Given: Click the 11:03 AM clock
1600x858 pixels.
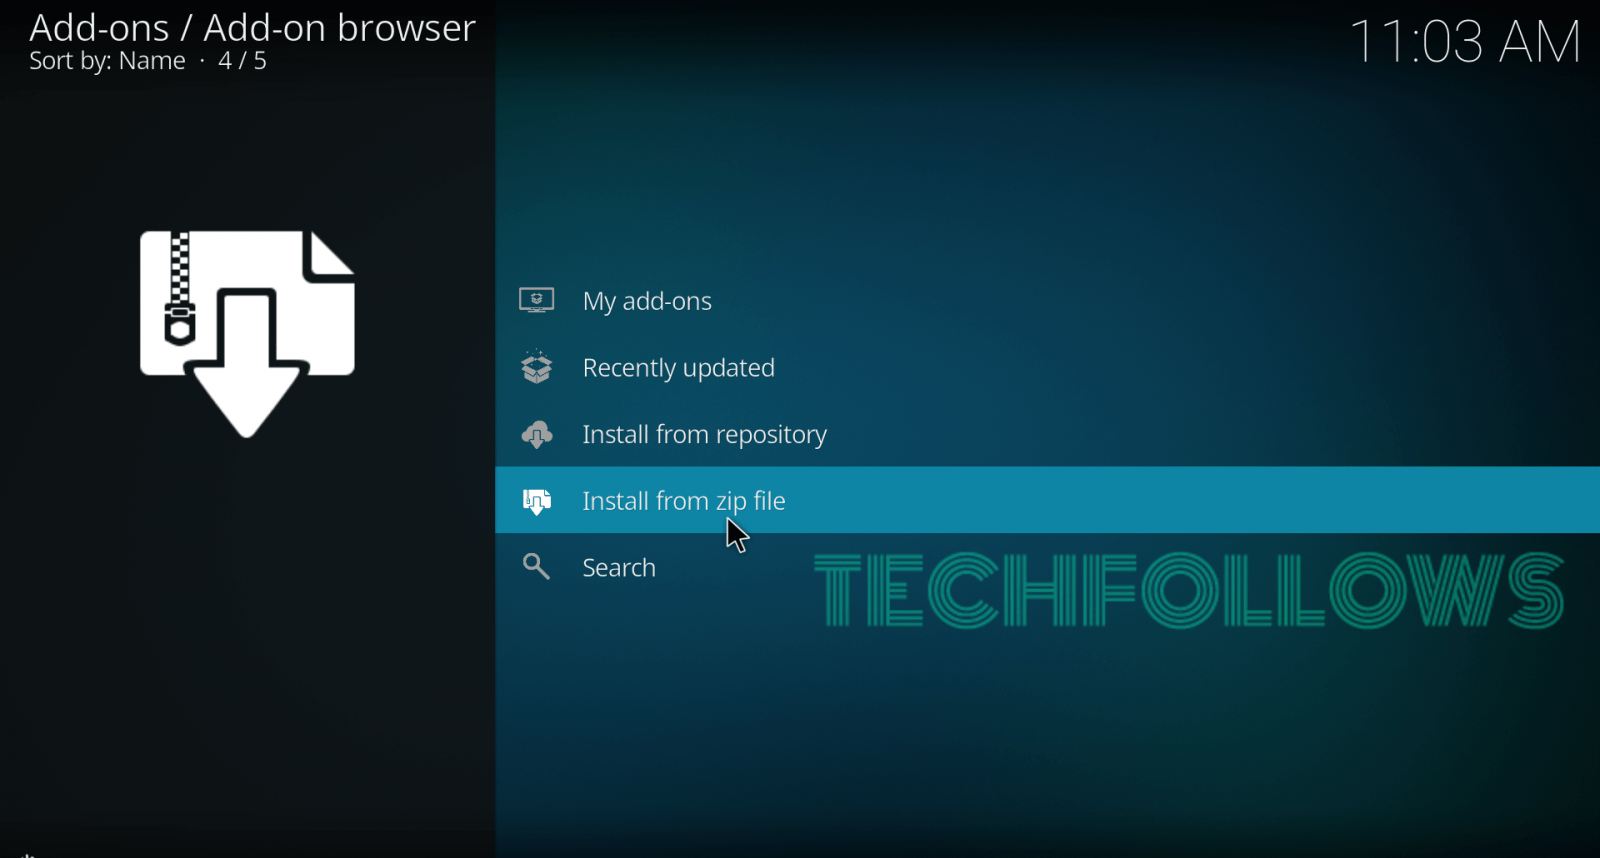Looking at the screenshot, I should (1465, 42).
